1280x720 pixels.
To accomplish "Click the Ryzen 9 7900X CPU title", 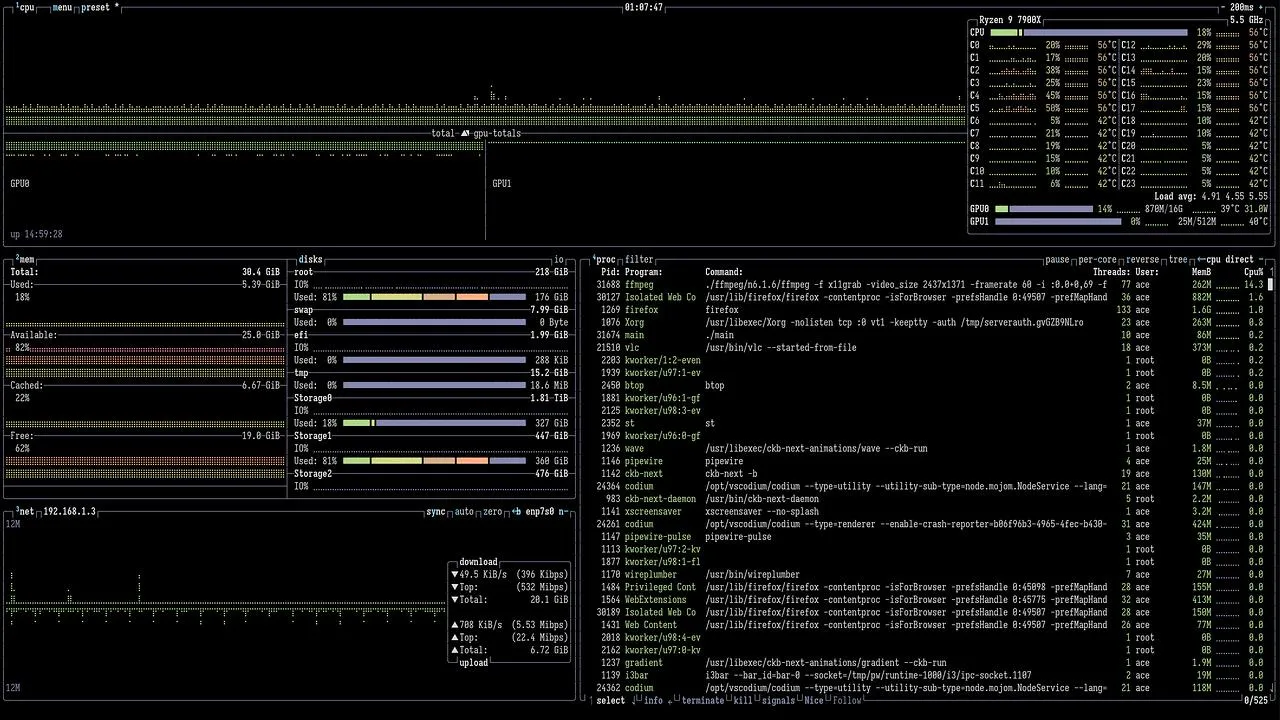I will [x=1010, y=20].
